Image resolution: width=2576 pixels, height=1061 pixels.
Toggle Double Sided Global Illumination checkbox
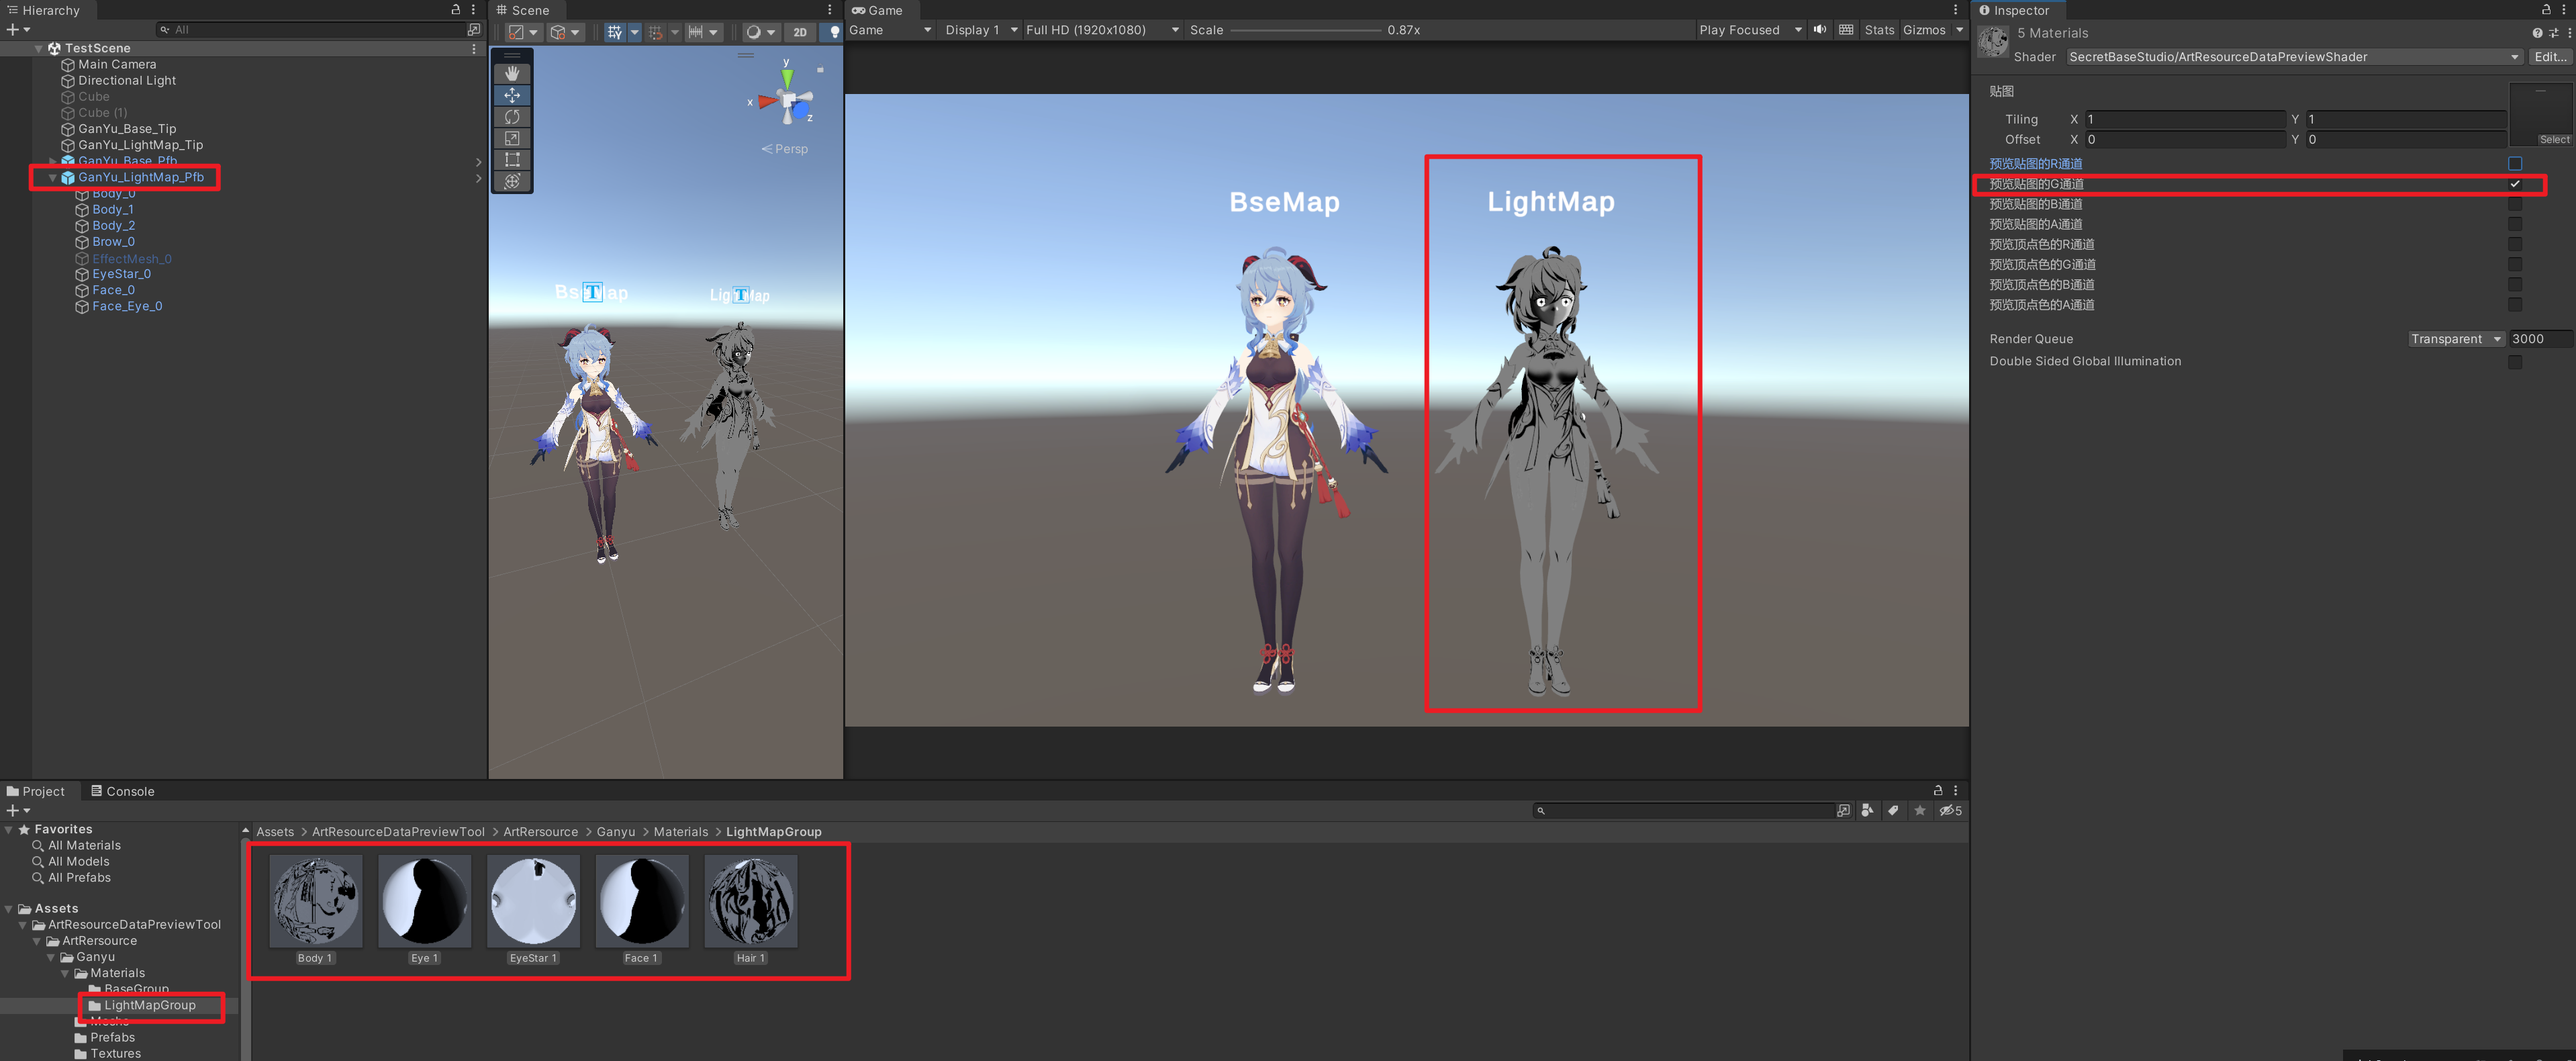click(x=2514, y=361)
